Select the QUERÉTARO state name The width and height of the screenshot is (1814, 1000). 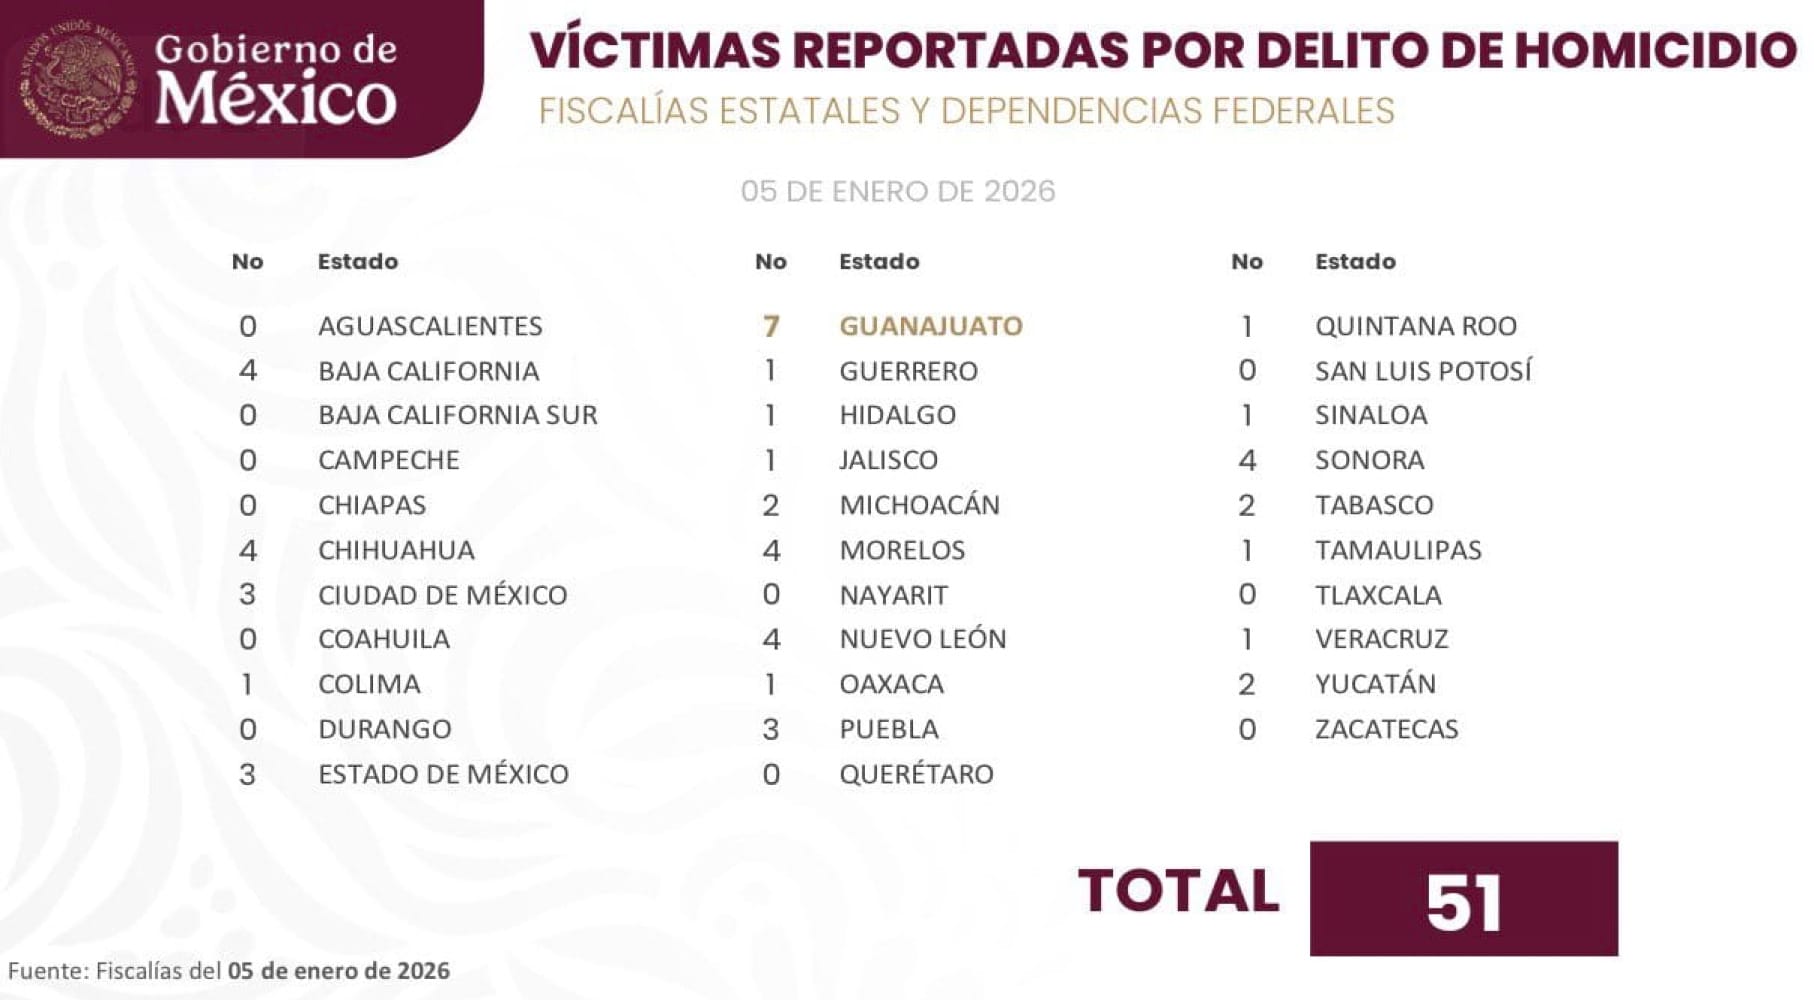click(x=916, y=774)
